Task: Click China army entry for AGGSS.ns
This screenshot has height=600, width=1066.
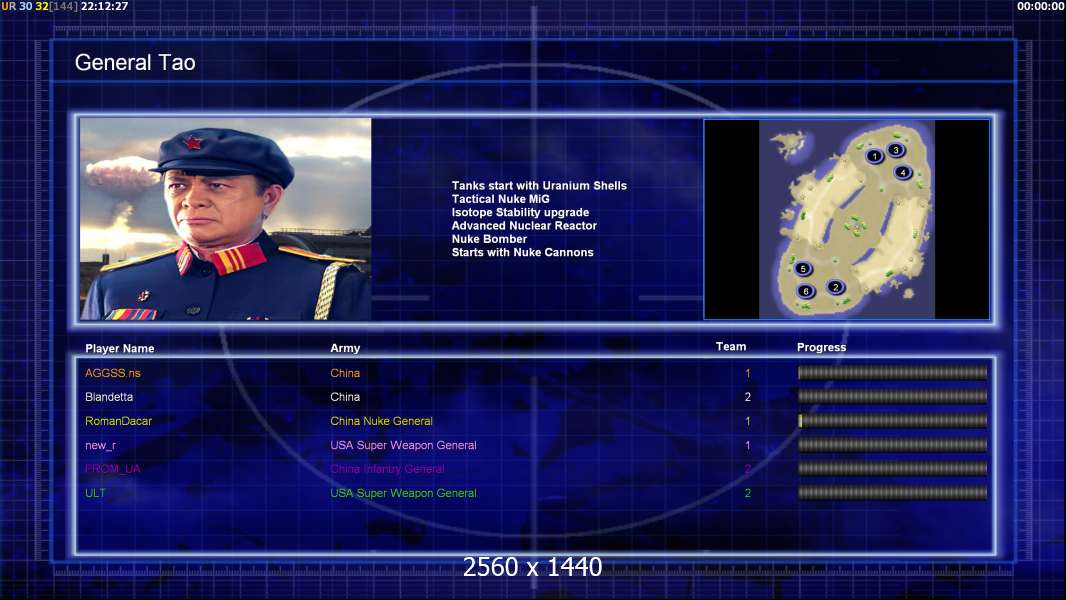Action: pyautogui.click(x=345, y=373)
